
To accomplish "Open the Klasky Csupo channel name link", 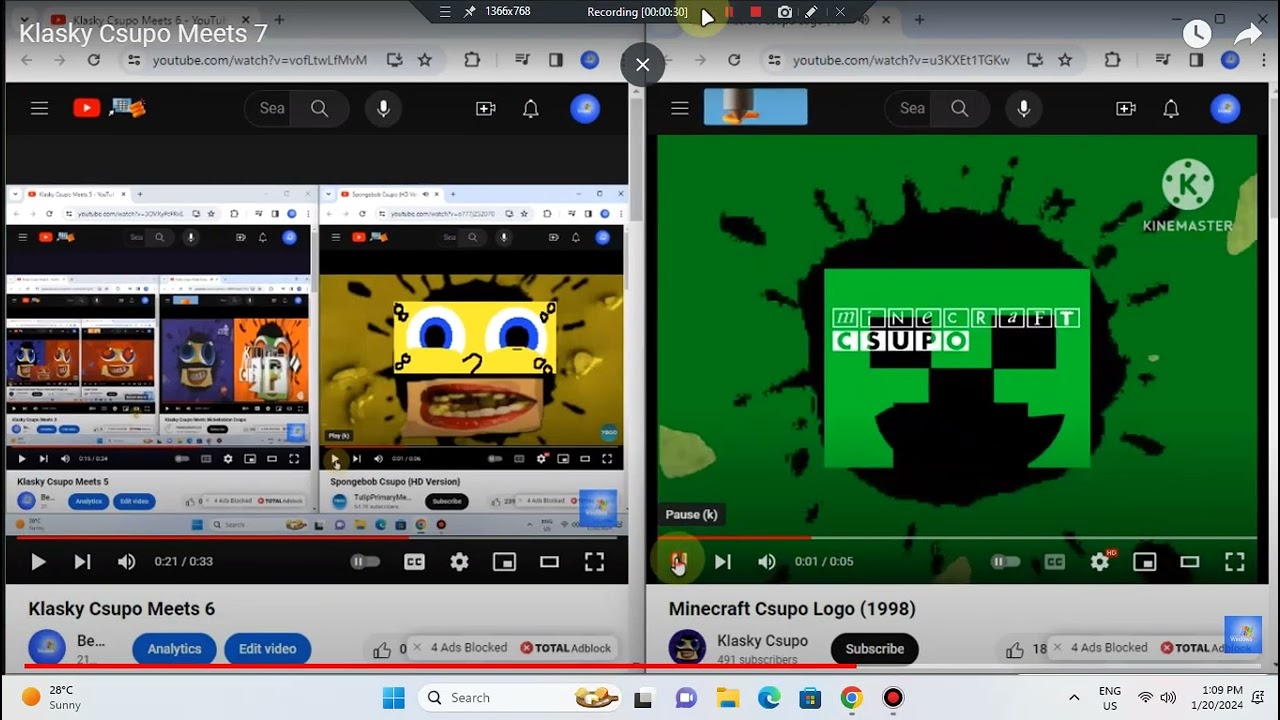I will (762, 640).
